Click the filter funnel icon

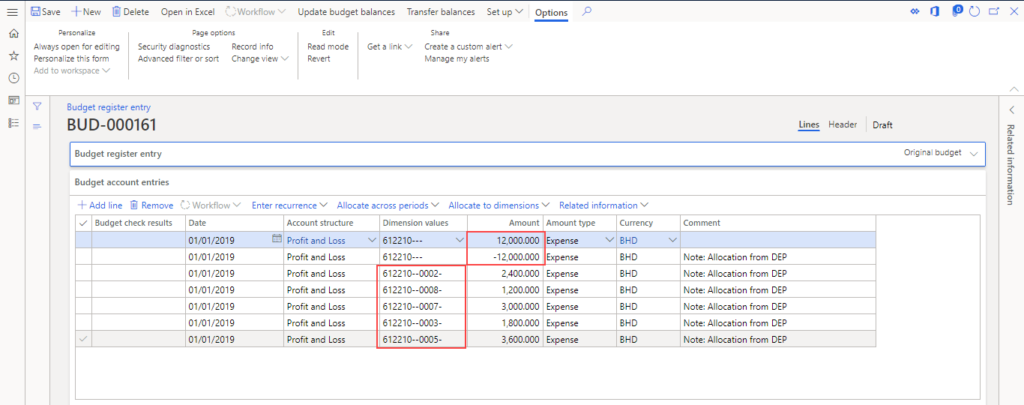pos(37,106)
